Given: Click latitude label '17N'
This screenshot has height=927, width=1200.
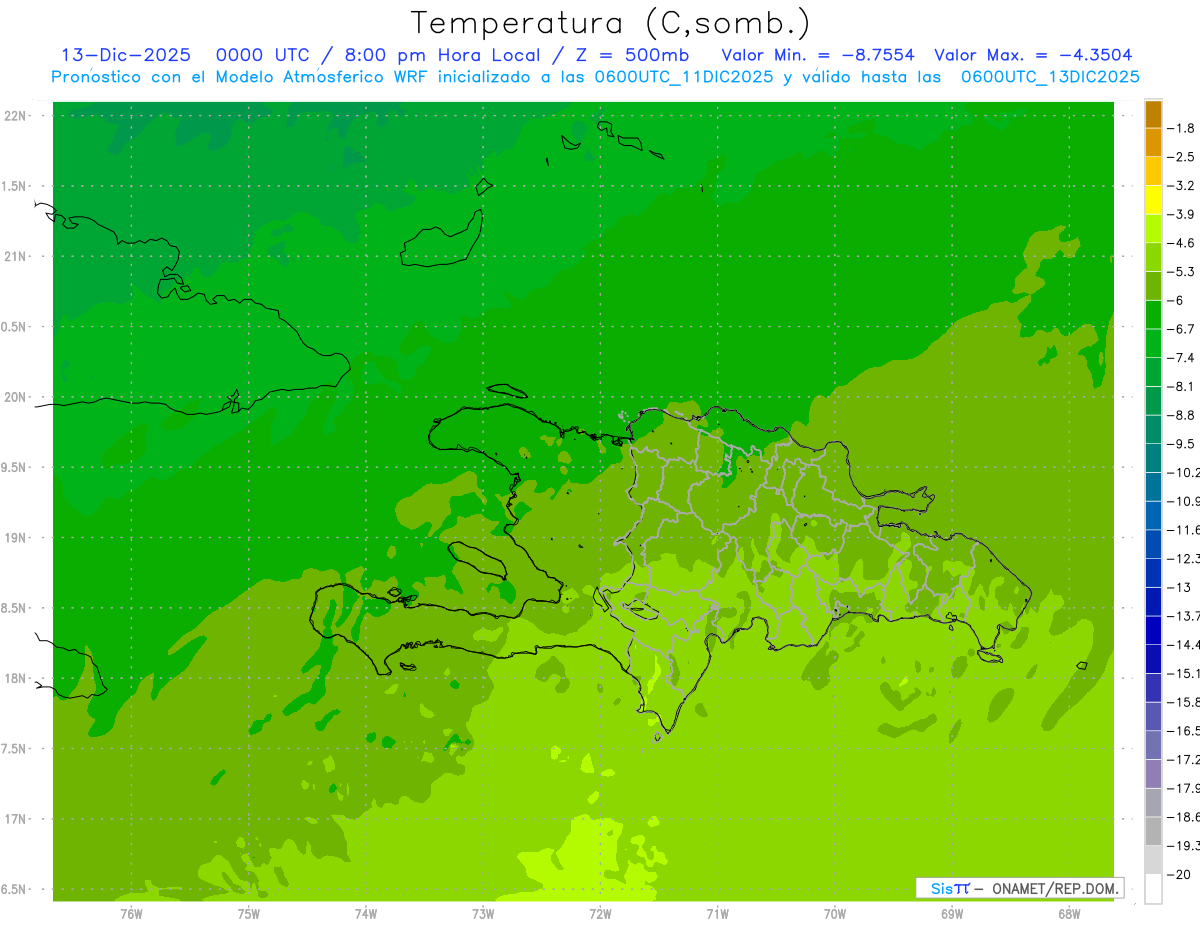Looking at the screenshot, I should tap(15, 819).
